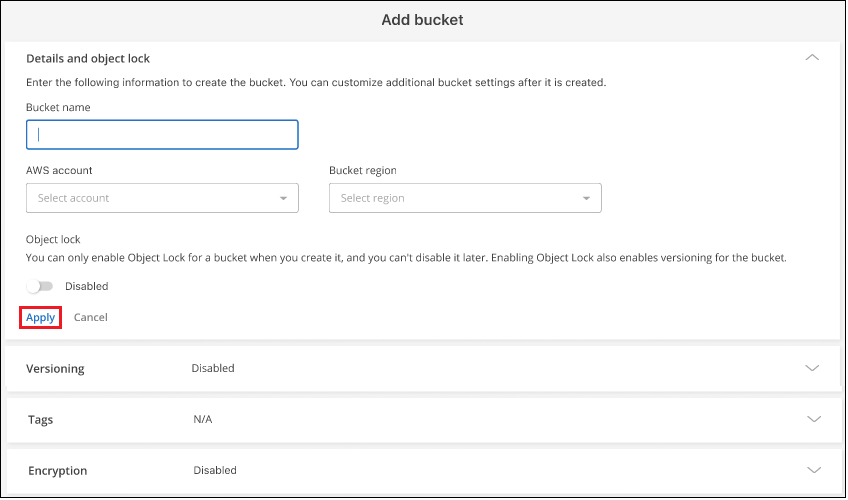Click the Encryption row label
The width and height of the screenshot is (848, 500).
(x=57, y=471)
